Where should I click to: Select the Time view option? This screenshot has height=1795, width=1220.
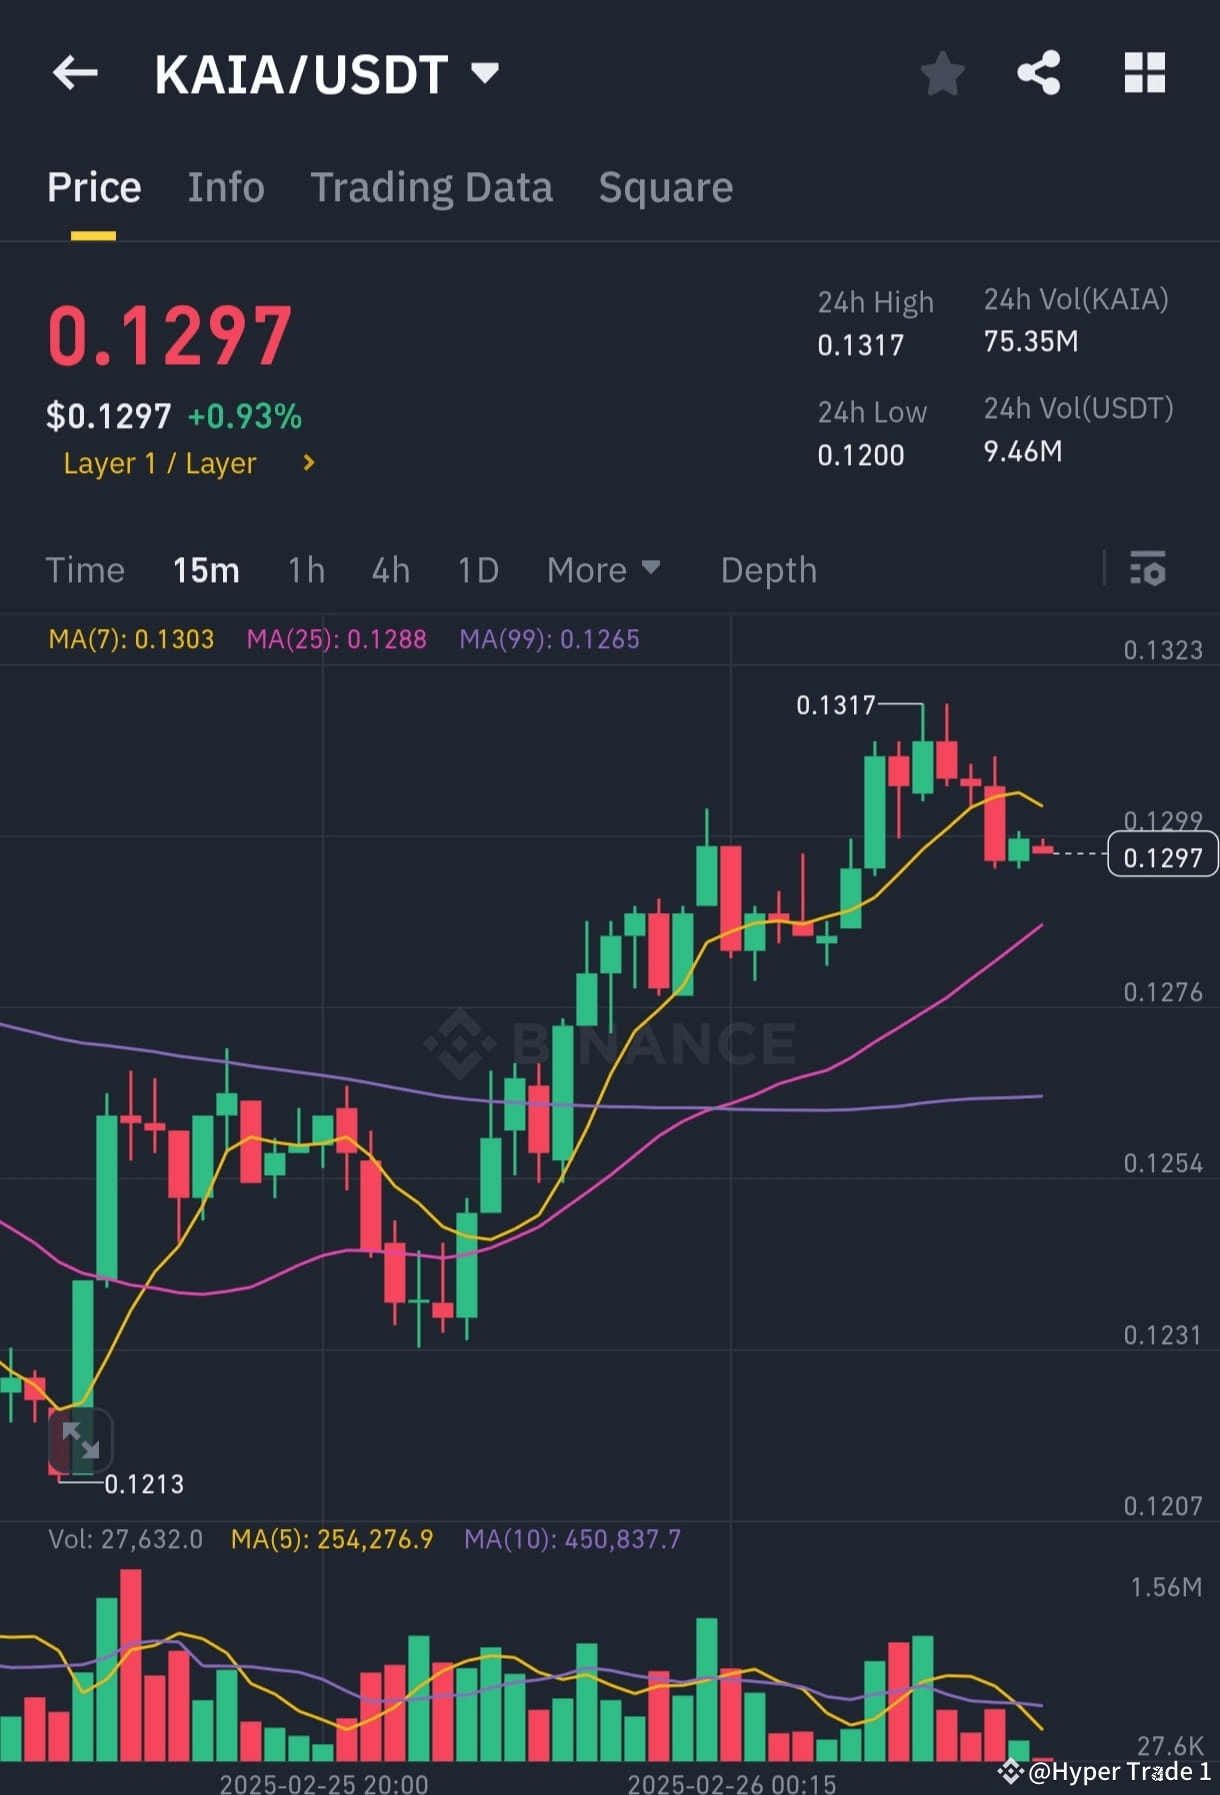(85, 570)
